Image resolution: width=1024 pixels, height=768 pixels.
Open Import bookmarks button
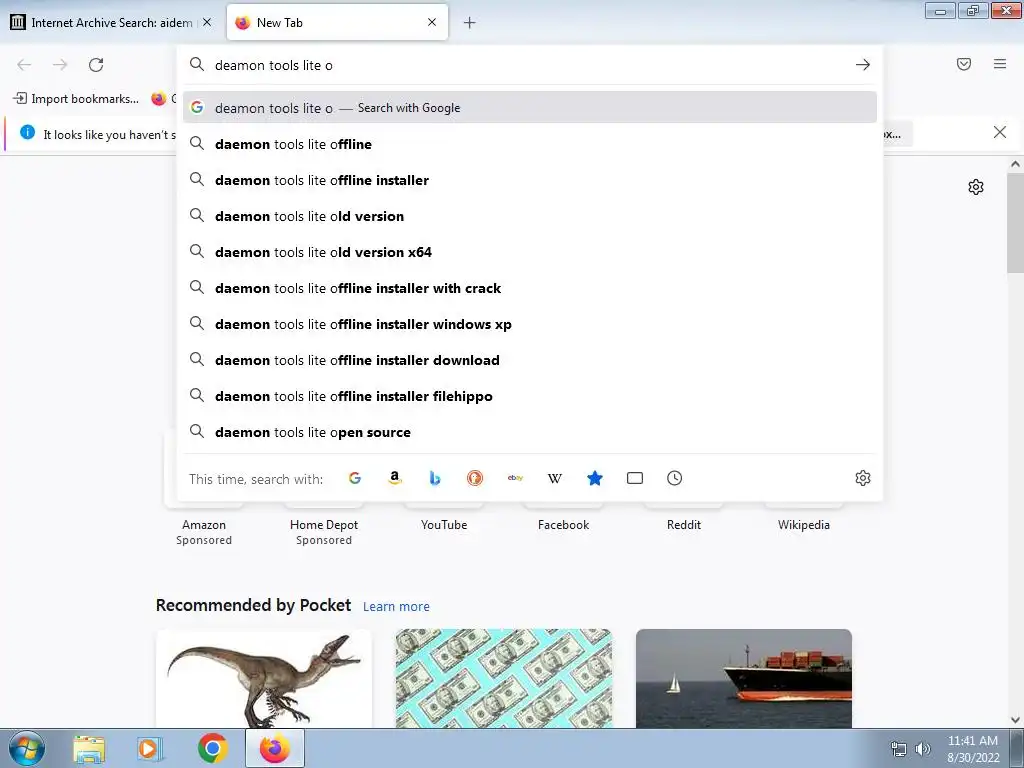76,99
